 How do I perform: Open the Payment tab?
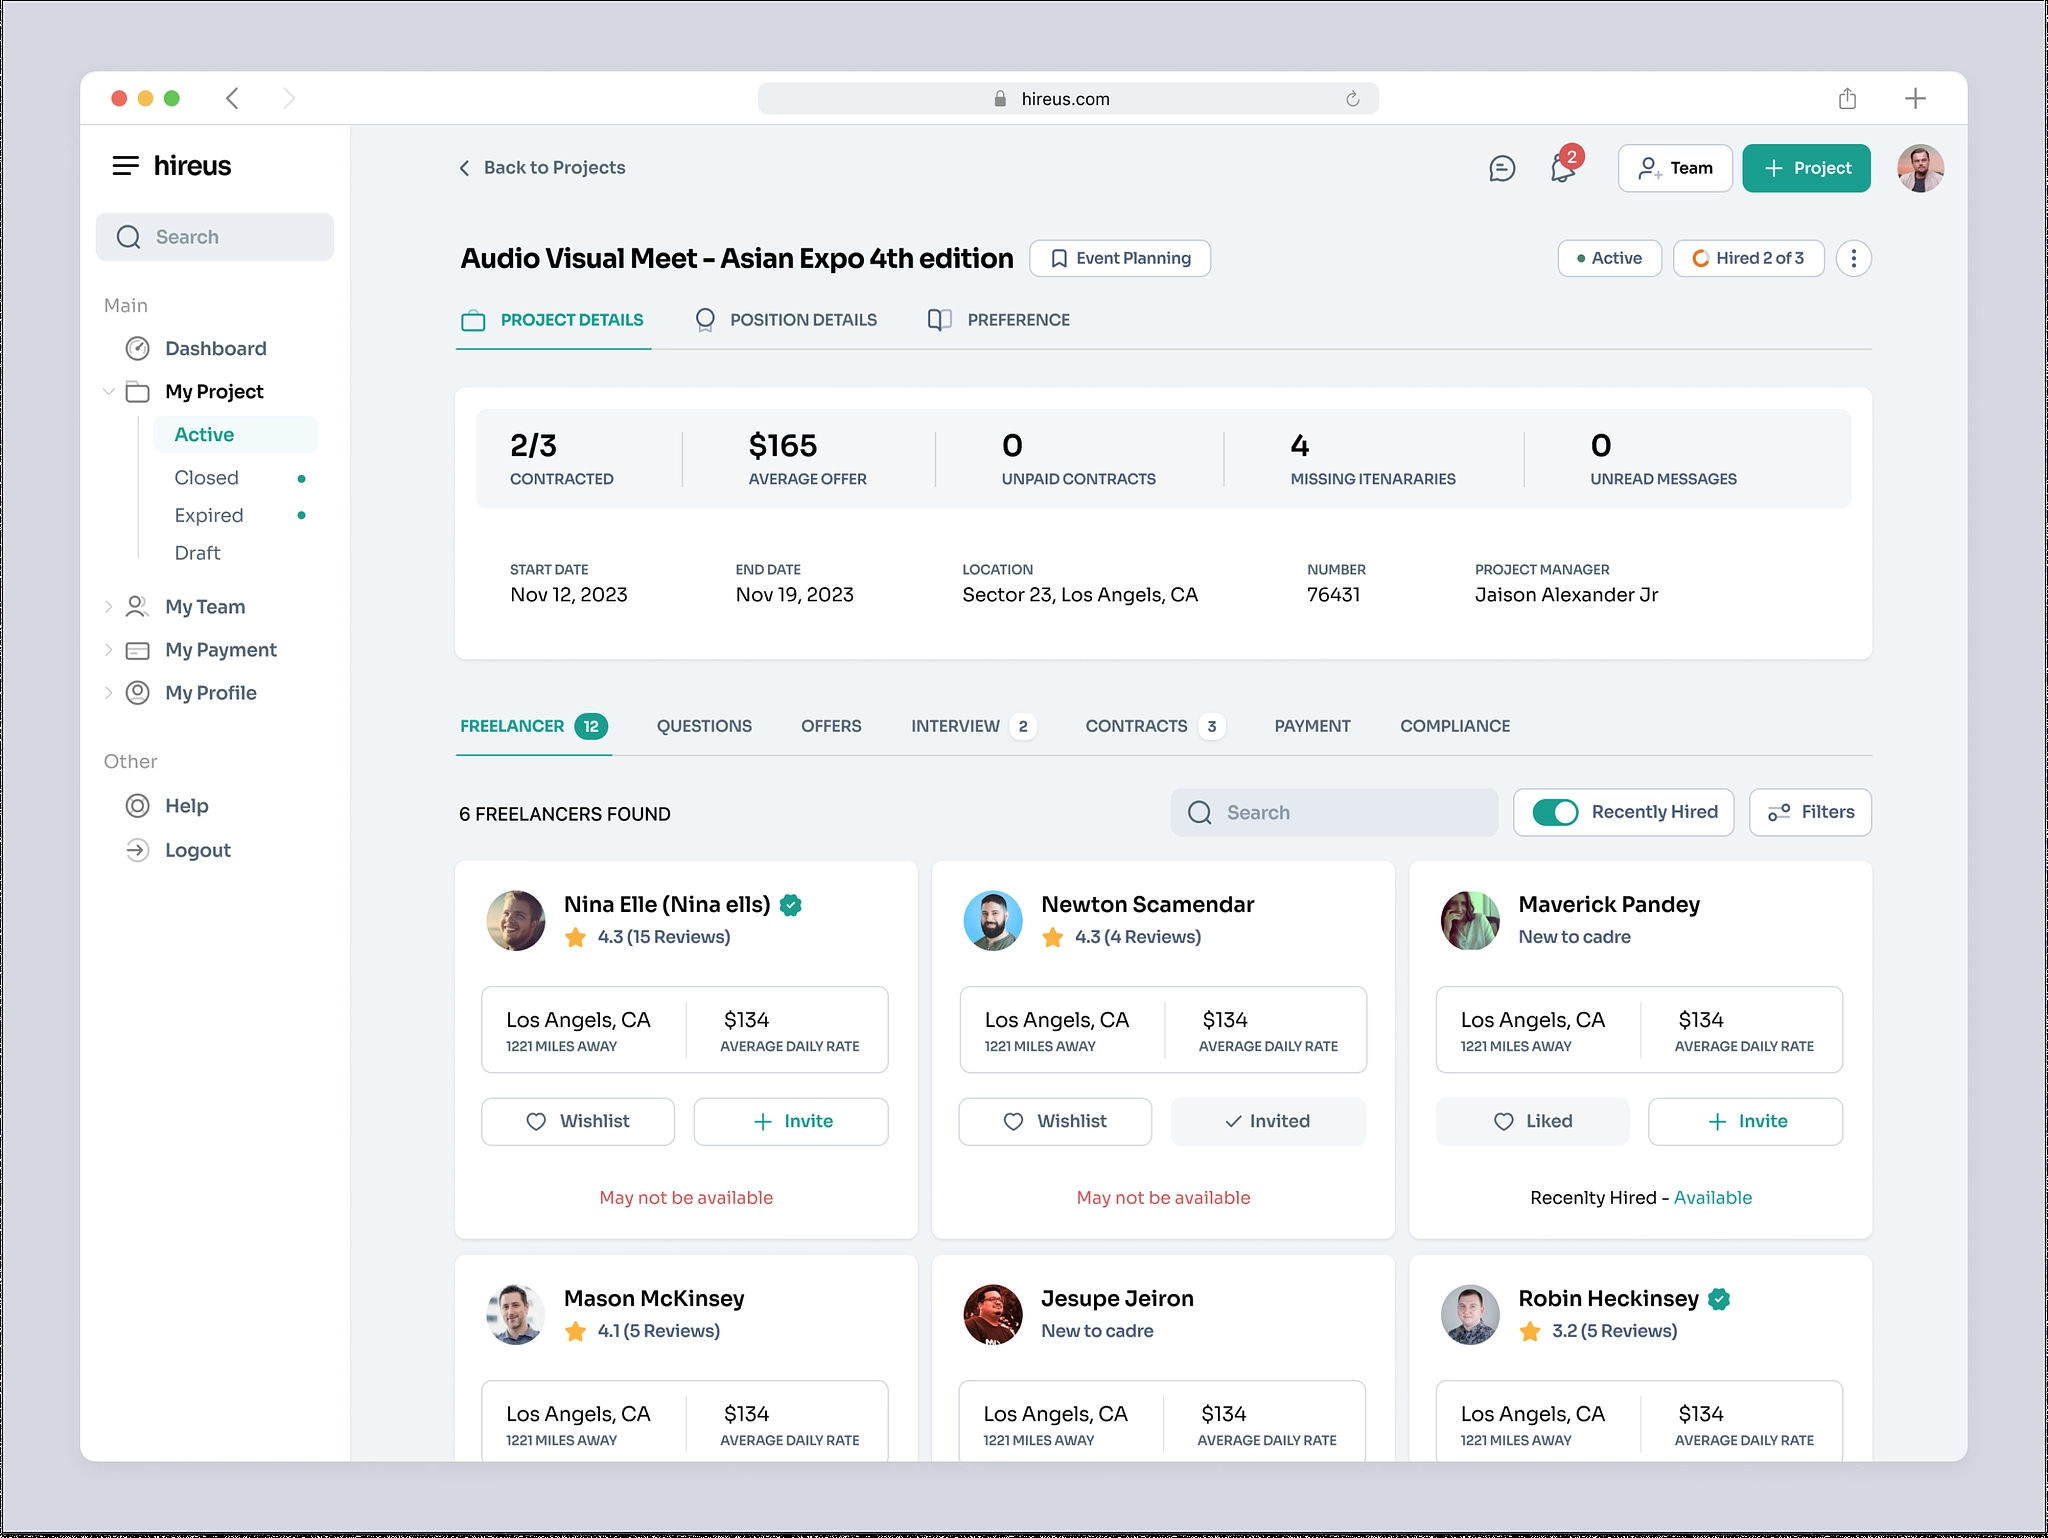(1312, 727)
